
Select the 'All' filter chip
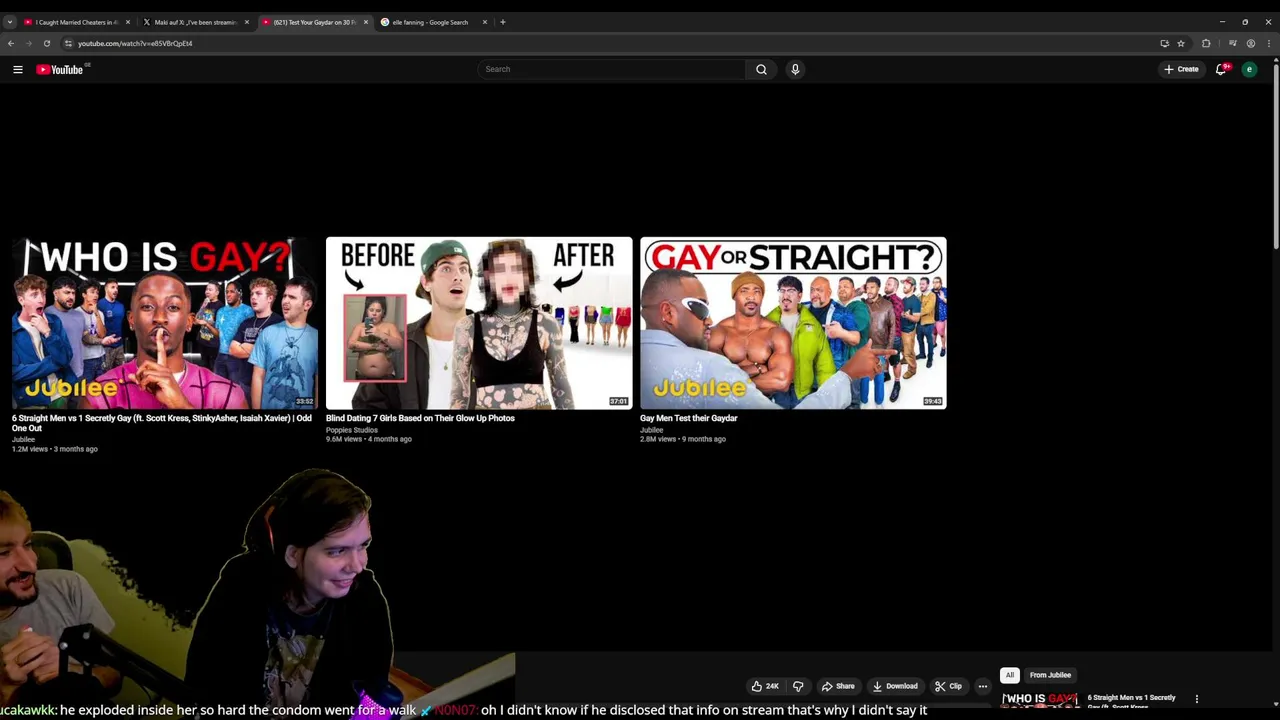coord(1010,675)
